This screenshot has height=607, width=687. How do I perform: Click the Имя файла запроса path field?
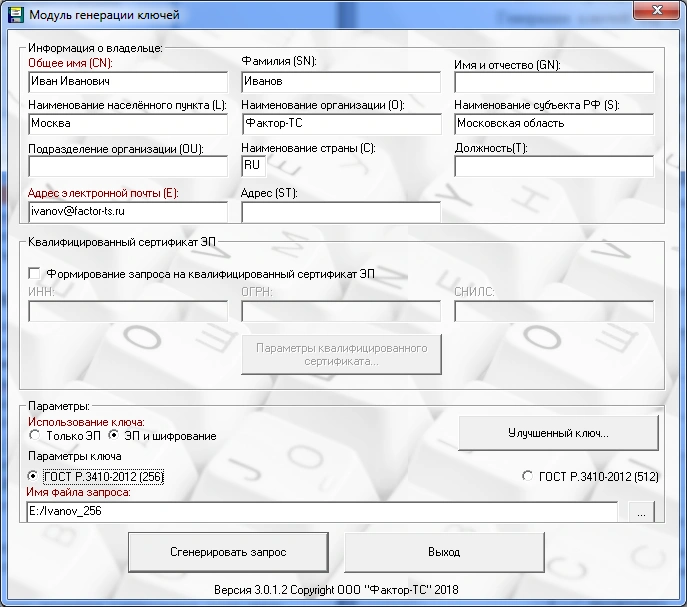click(x=322, y=511)
